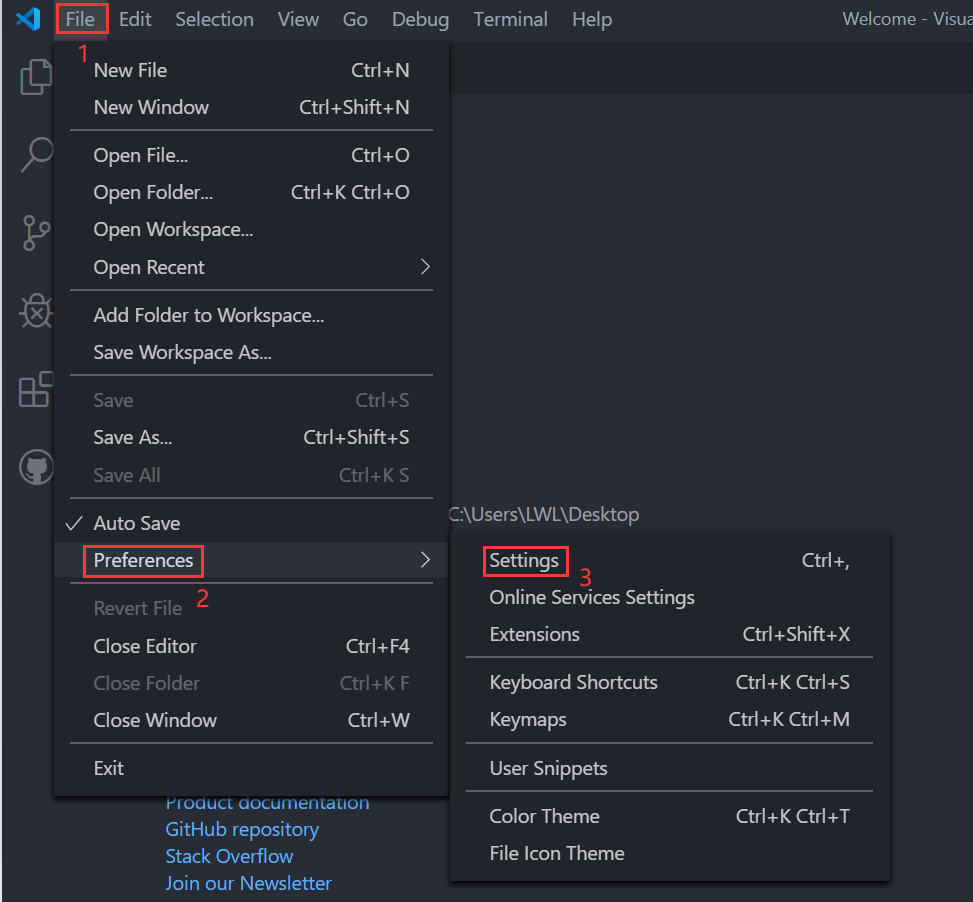Expand the Preferences submenu arrow
This screenshot has width=973, height=902.
[x=425, y=560]
